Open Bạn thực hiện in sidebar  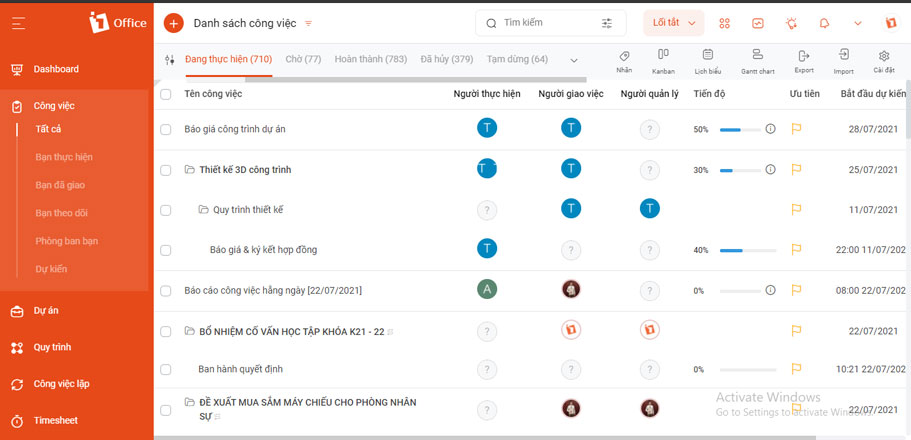pos(64,157)
